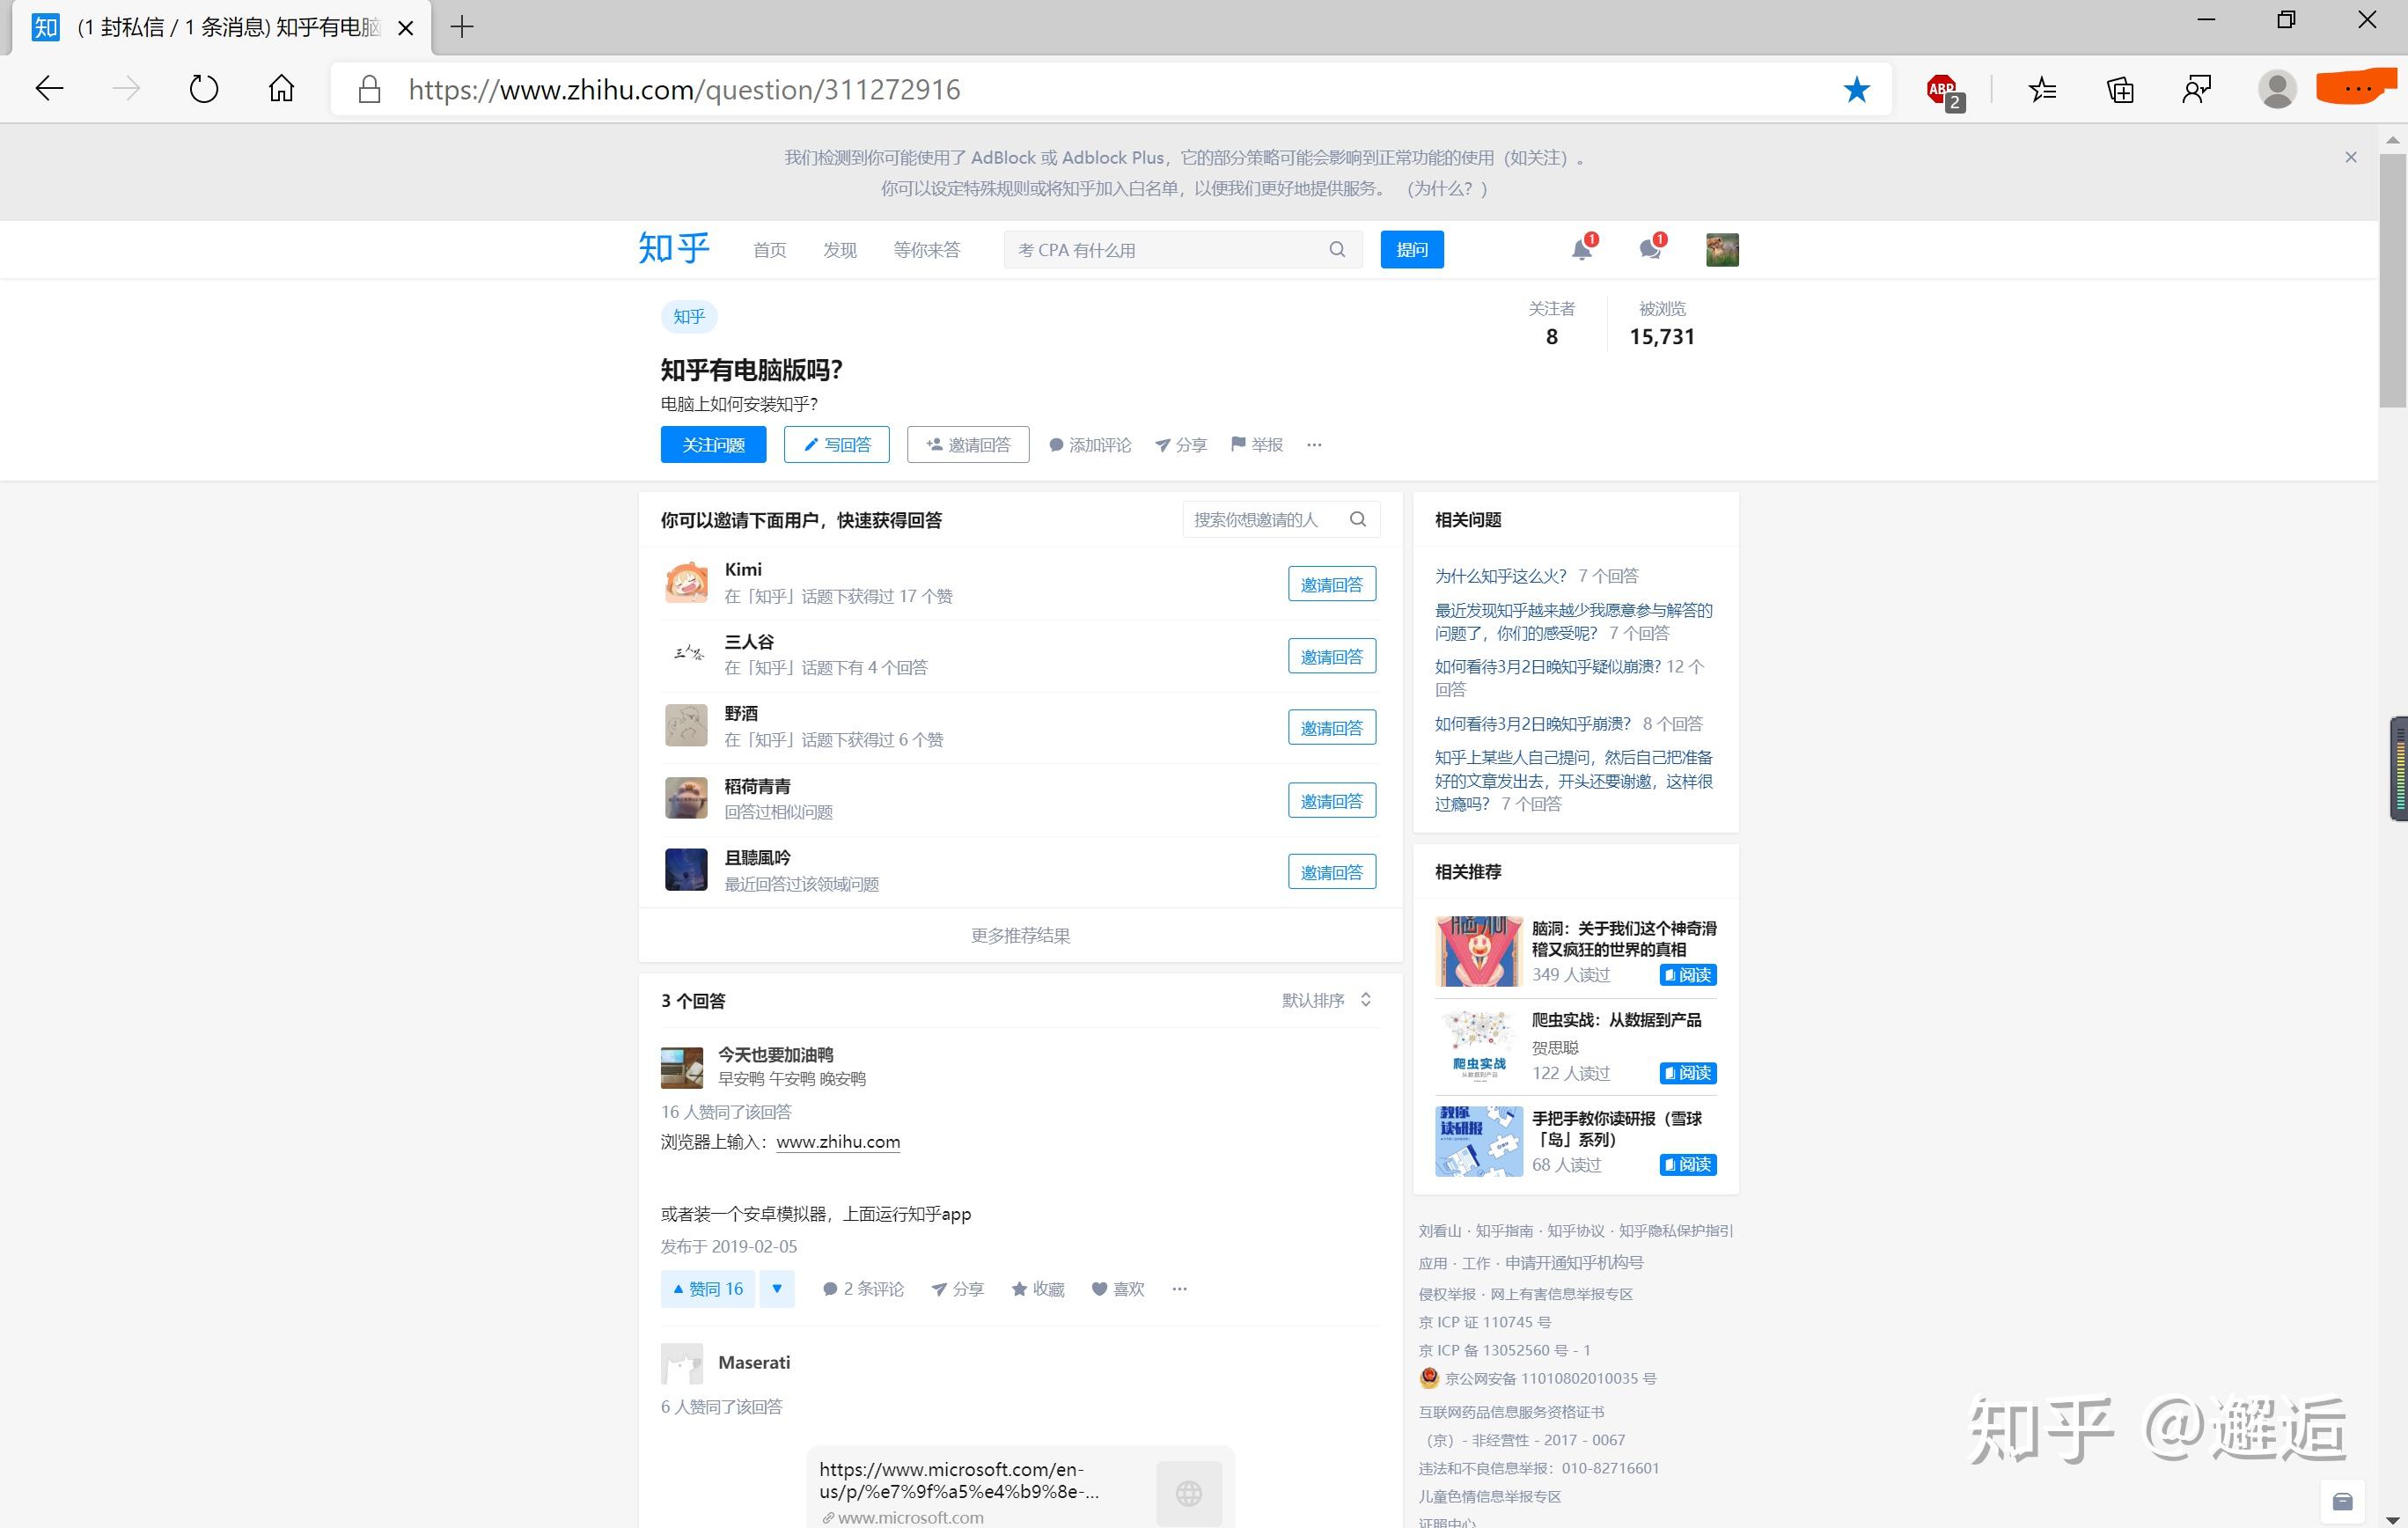Viewport: 2408px width, 1528px height.
Task: Invite Kimi with 邀请回答 button
Action: pos(1331,584)
